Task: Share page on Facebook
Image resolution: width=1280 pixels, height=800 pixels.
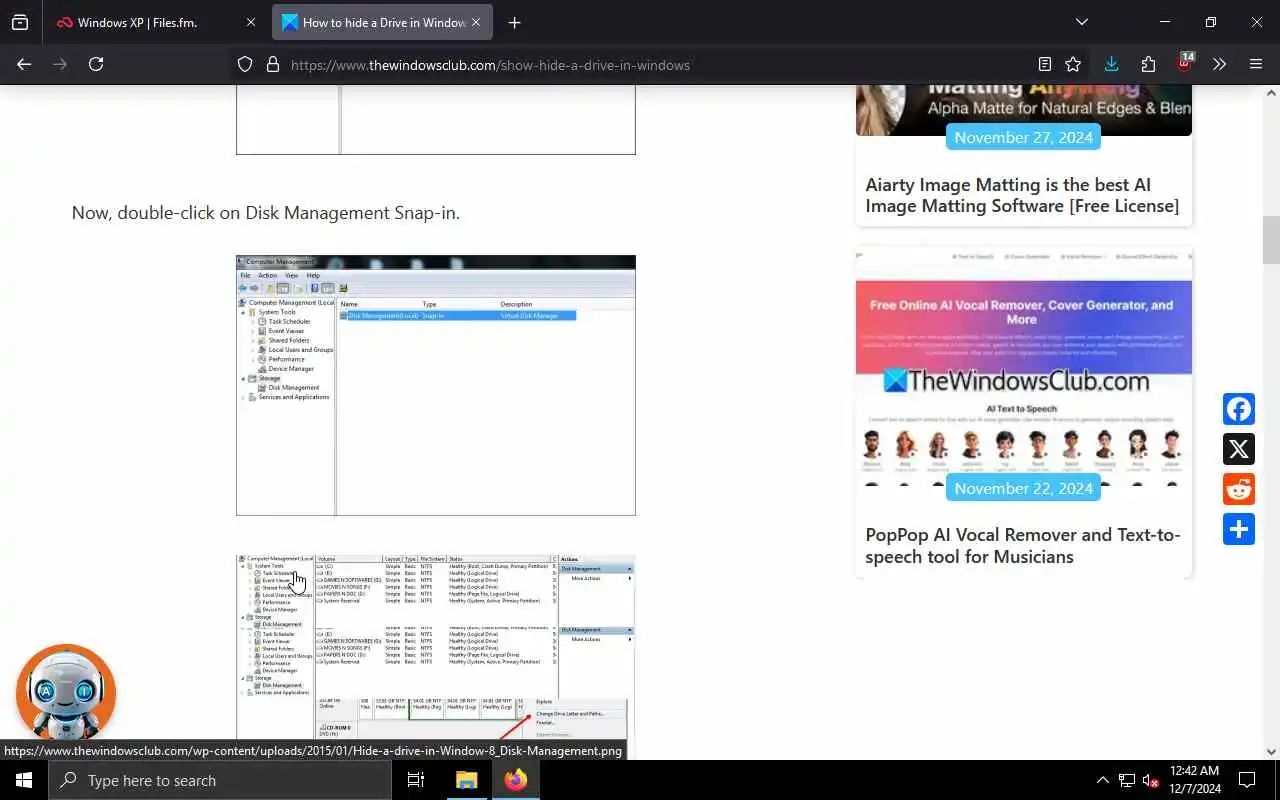Action: pyautogui.click(x=1239, y=409)
